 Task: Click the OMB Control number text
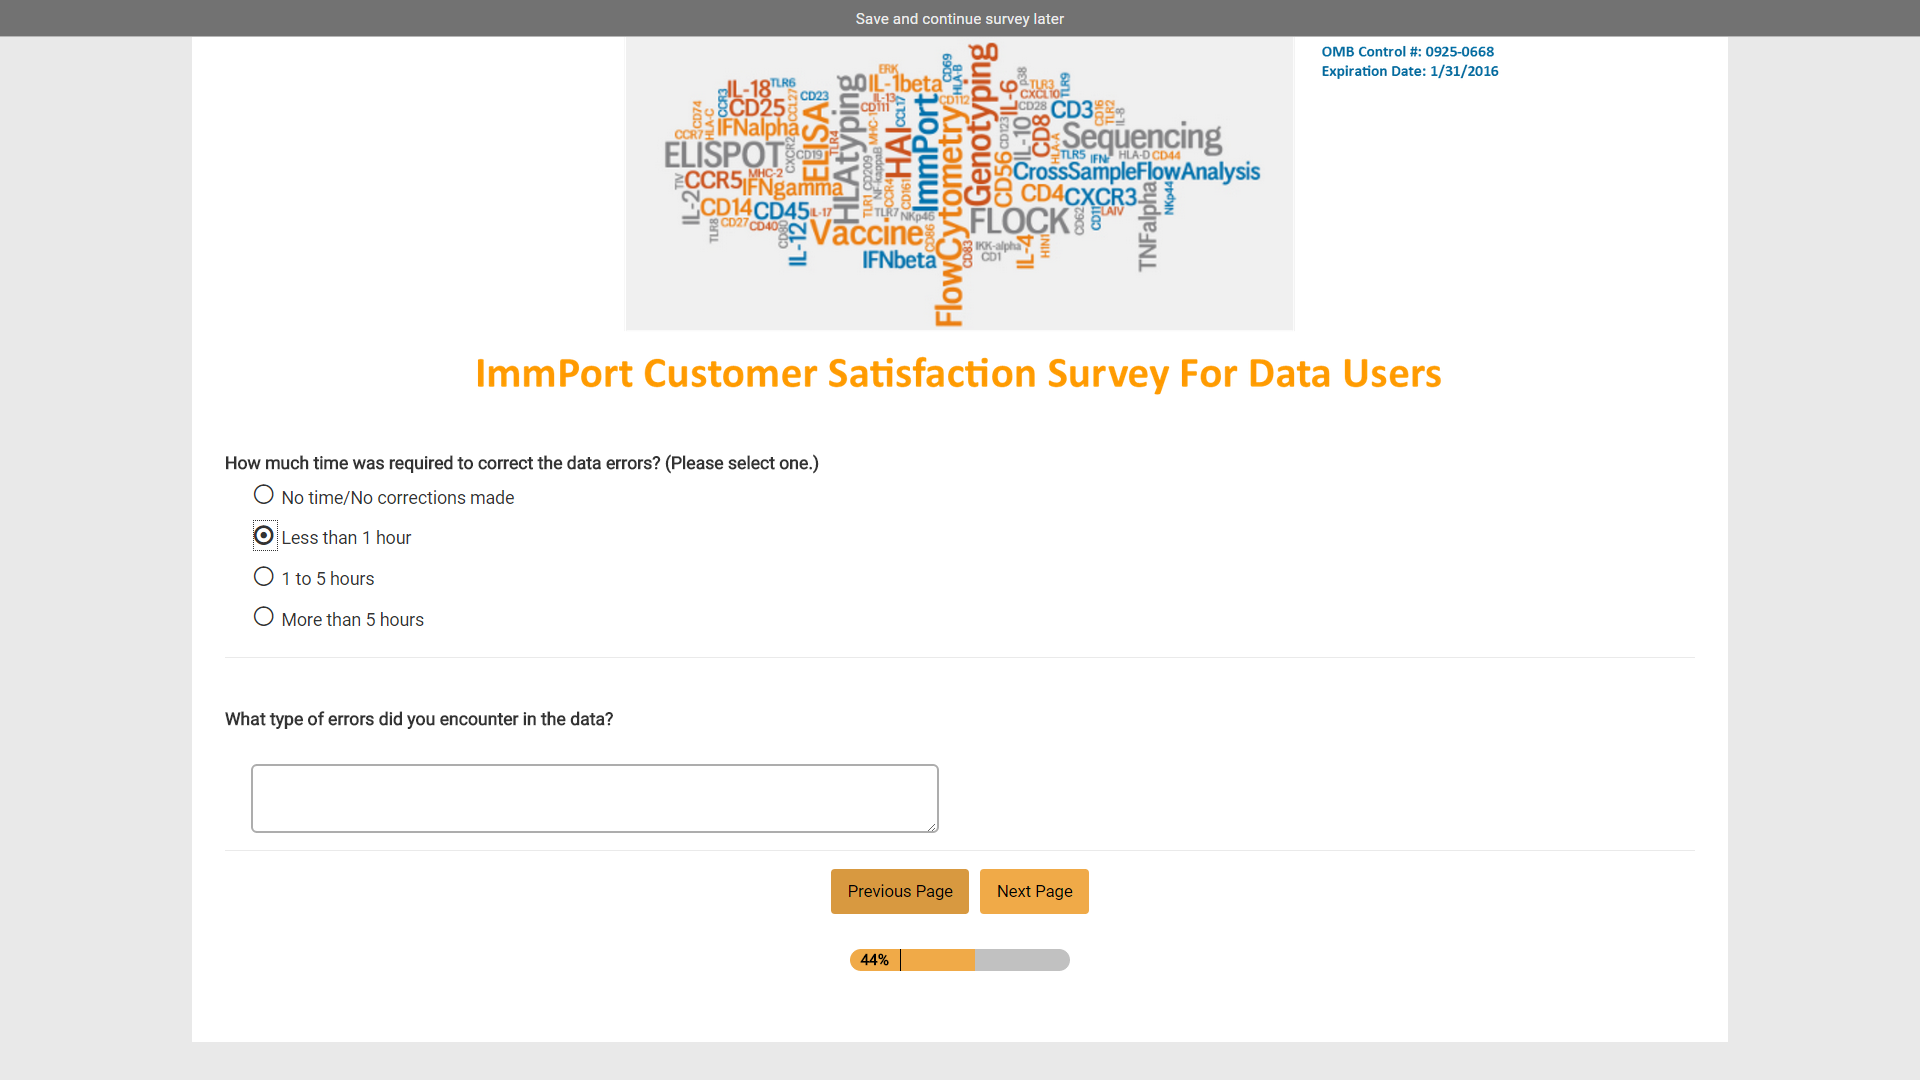coord(1407,52)
